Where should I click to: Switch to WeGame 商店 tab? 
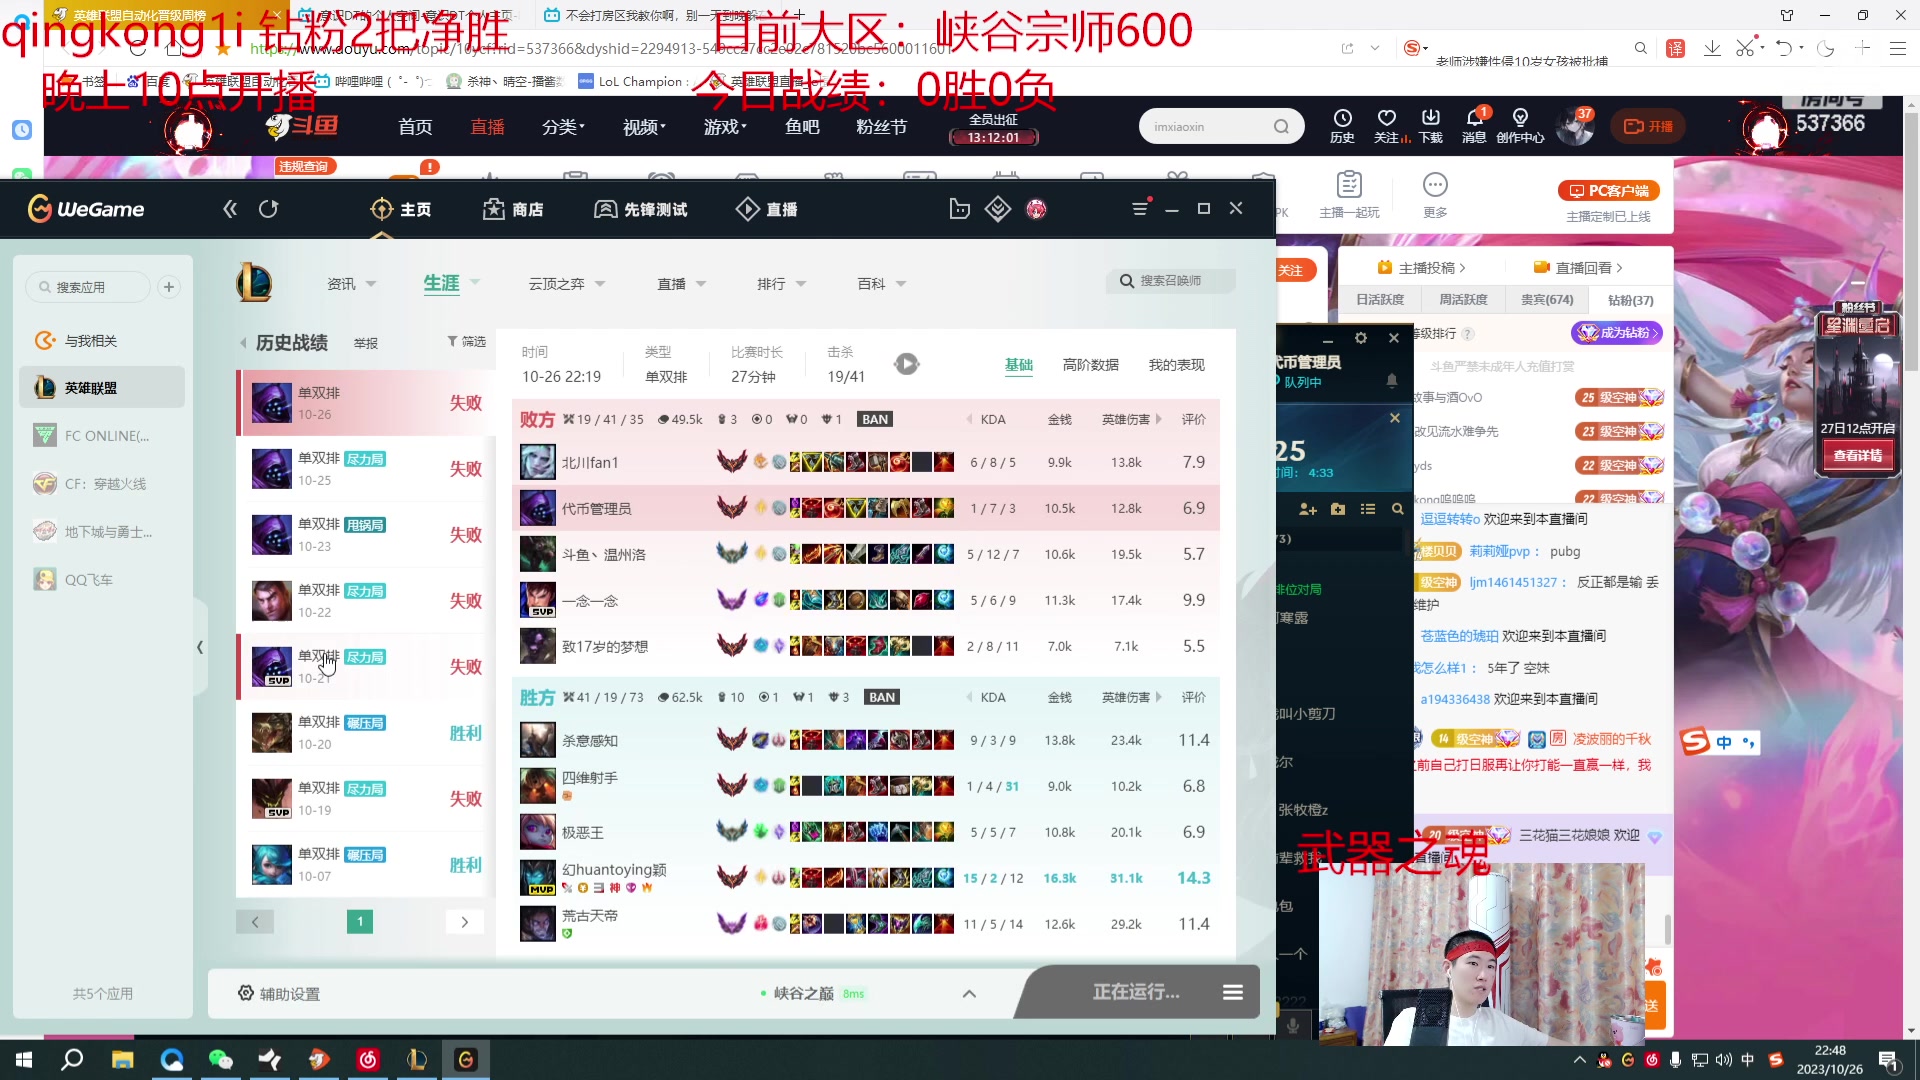(513, 209)
